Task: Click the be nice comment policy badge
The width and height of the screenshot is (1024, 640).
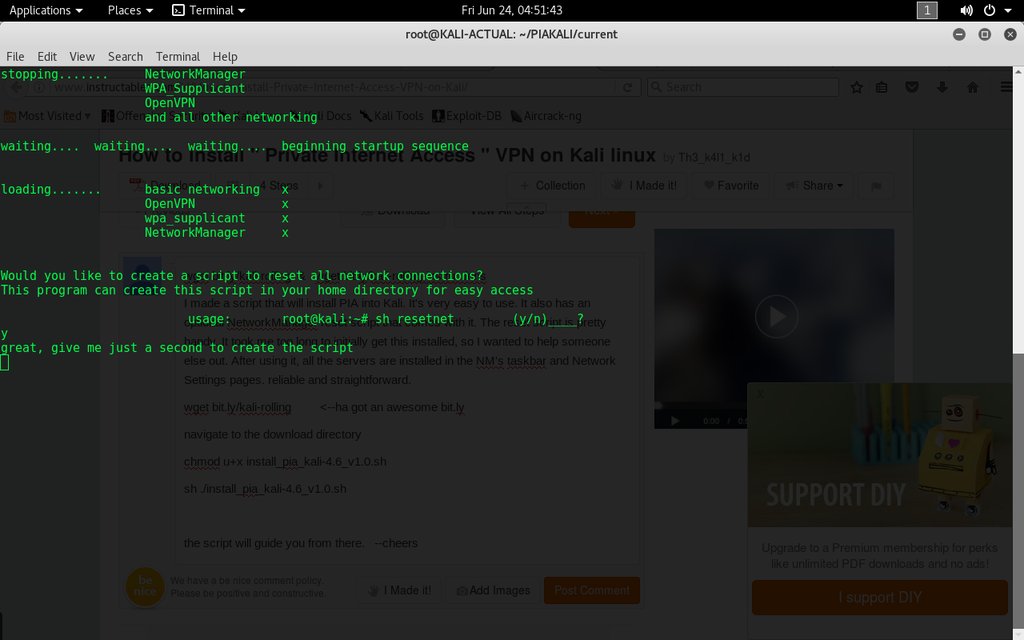Action: pos(145,586)
